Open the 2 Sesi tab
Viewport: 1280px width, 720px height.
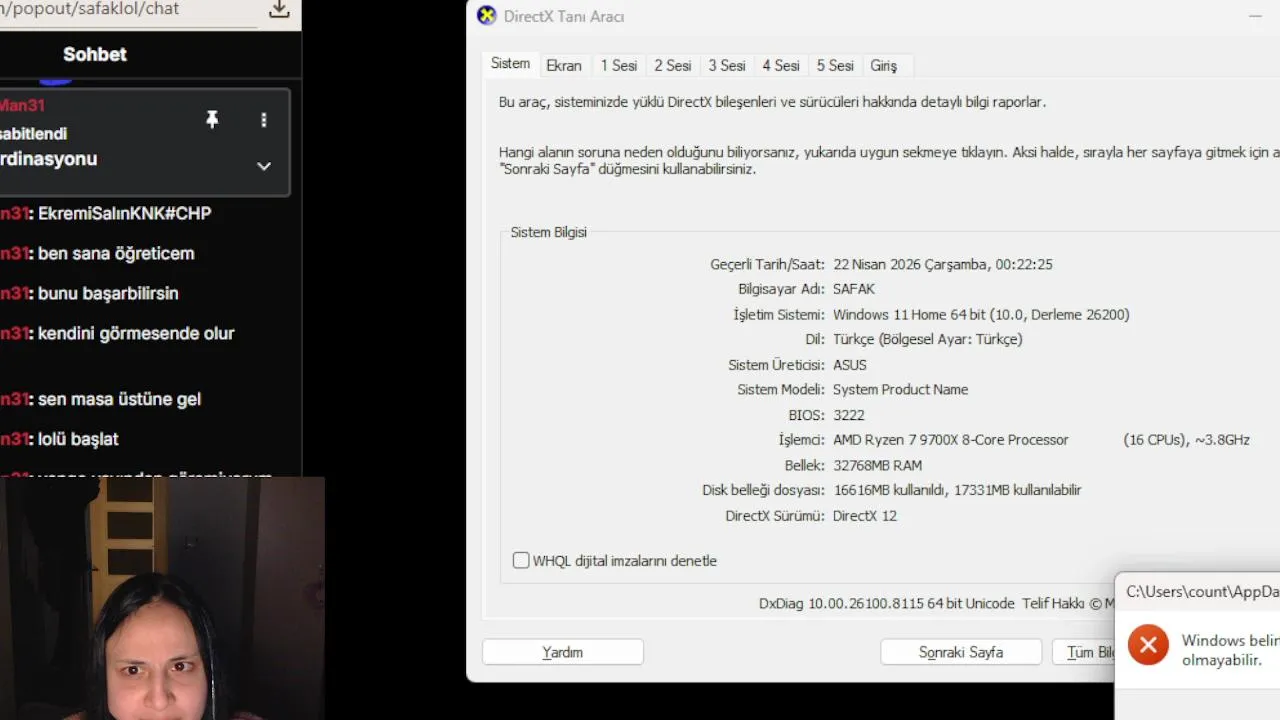coord(672,65)
